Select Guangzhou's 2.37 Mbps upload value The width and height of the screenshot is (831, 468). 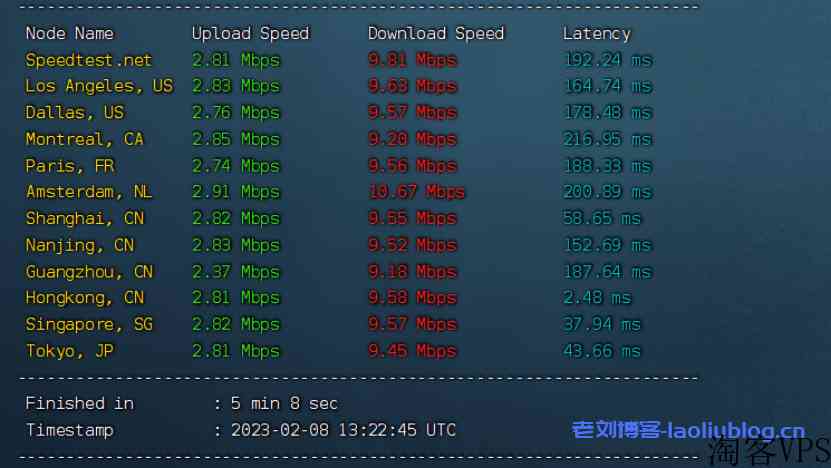[235, 271]
